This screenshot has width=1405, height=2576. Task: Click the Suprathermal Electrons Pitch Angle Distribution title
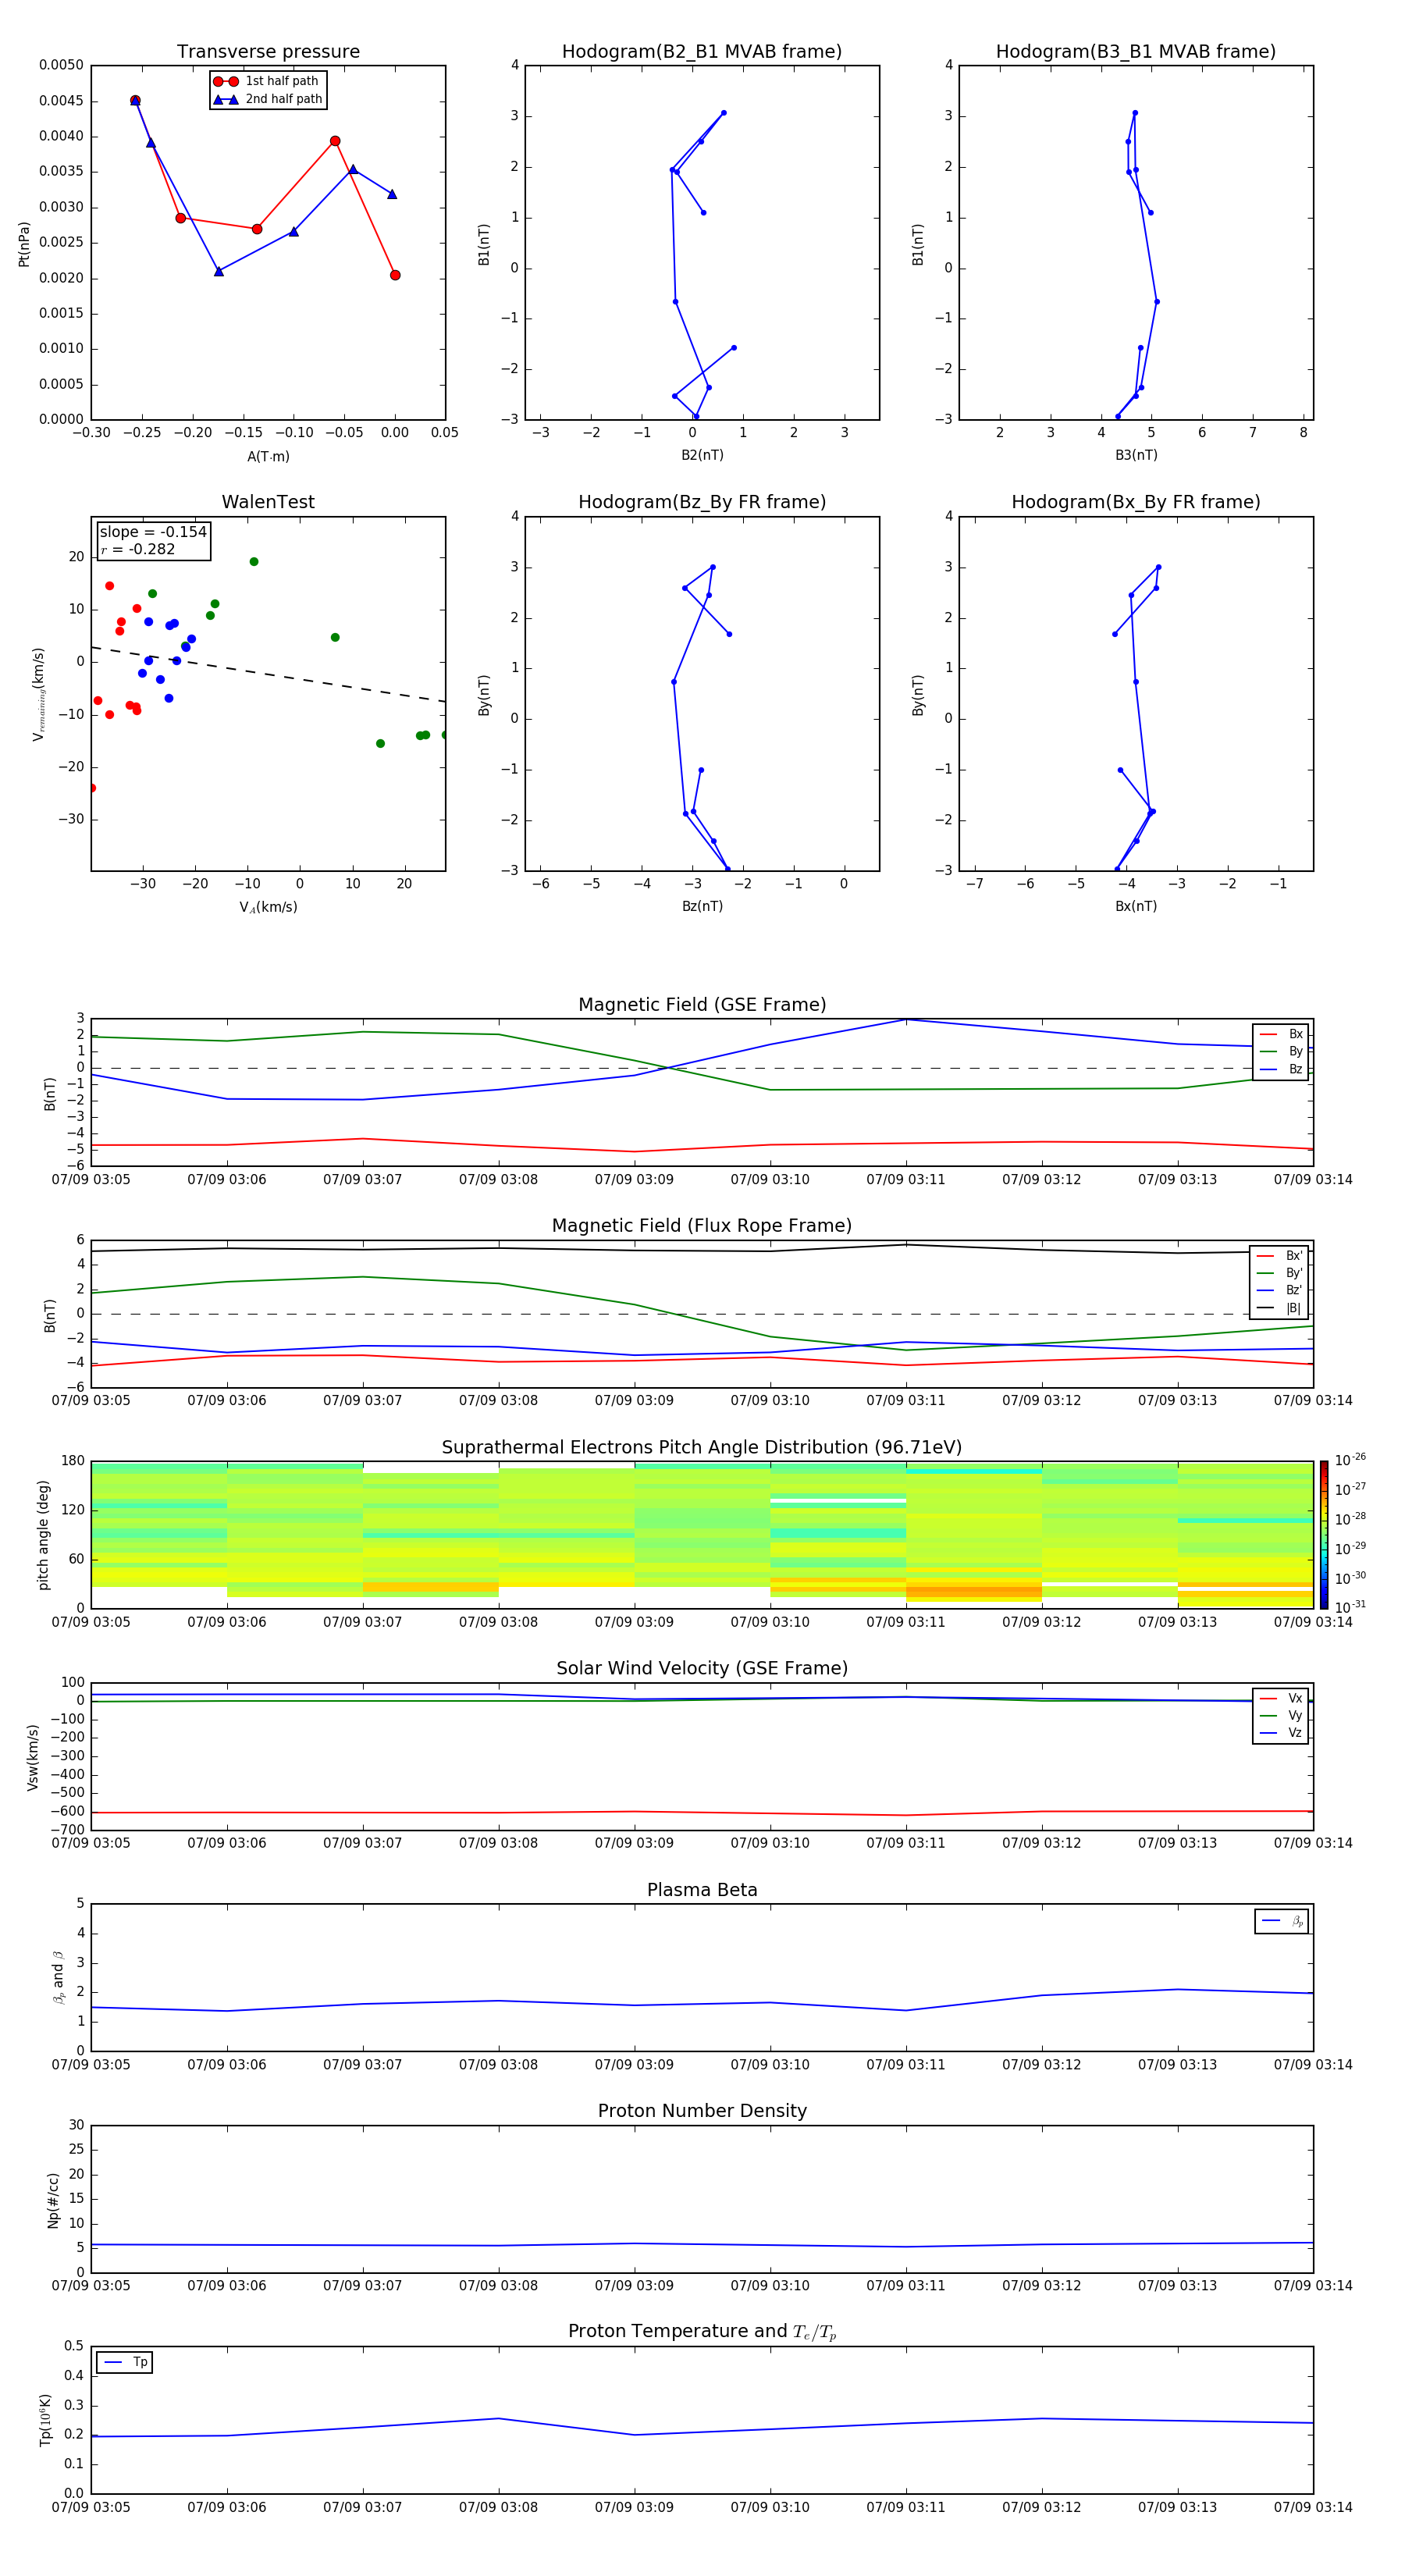click(x=702, y=1448)
